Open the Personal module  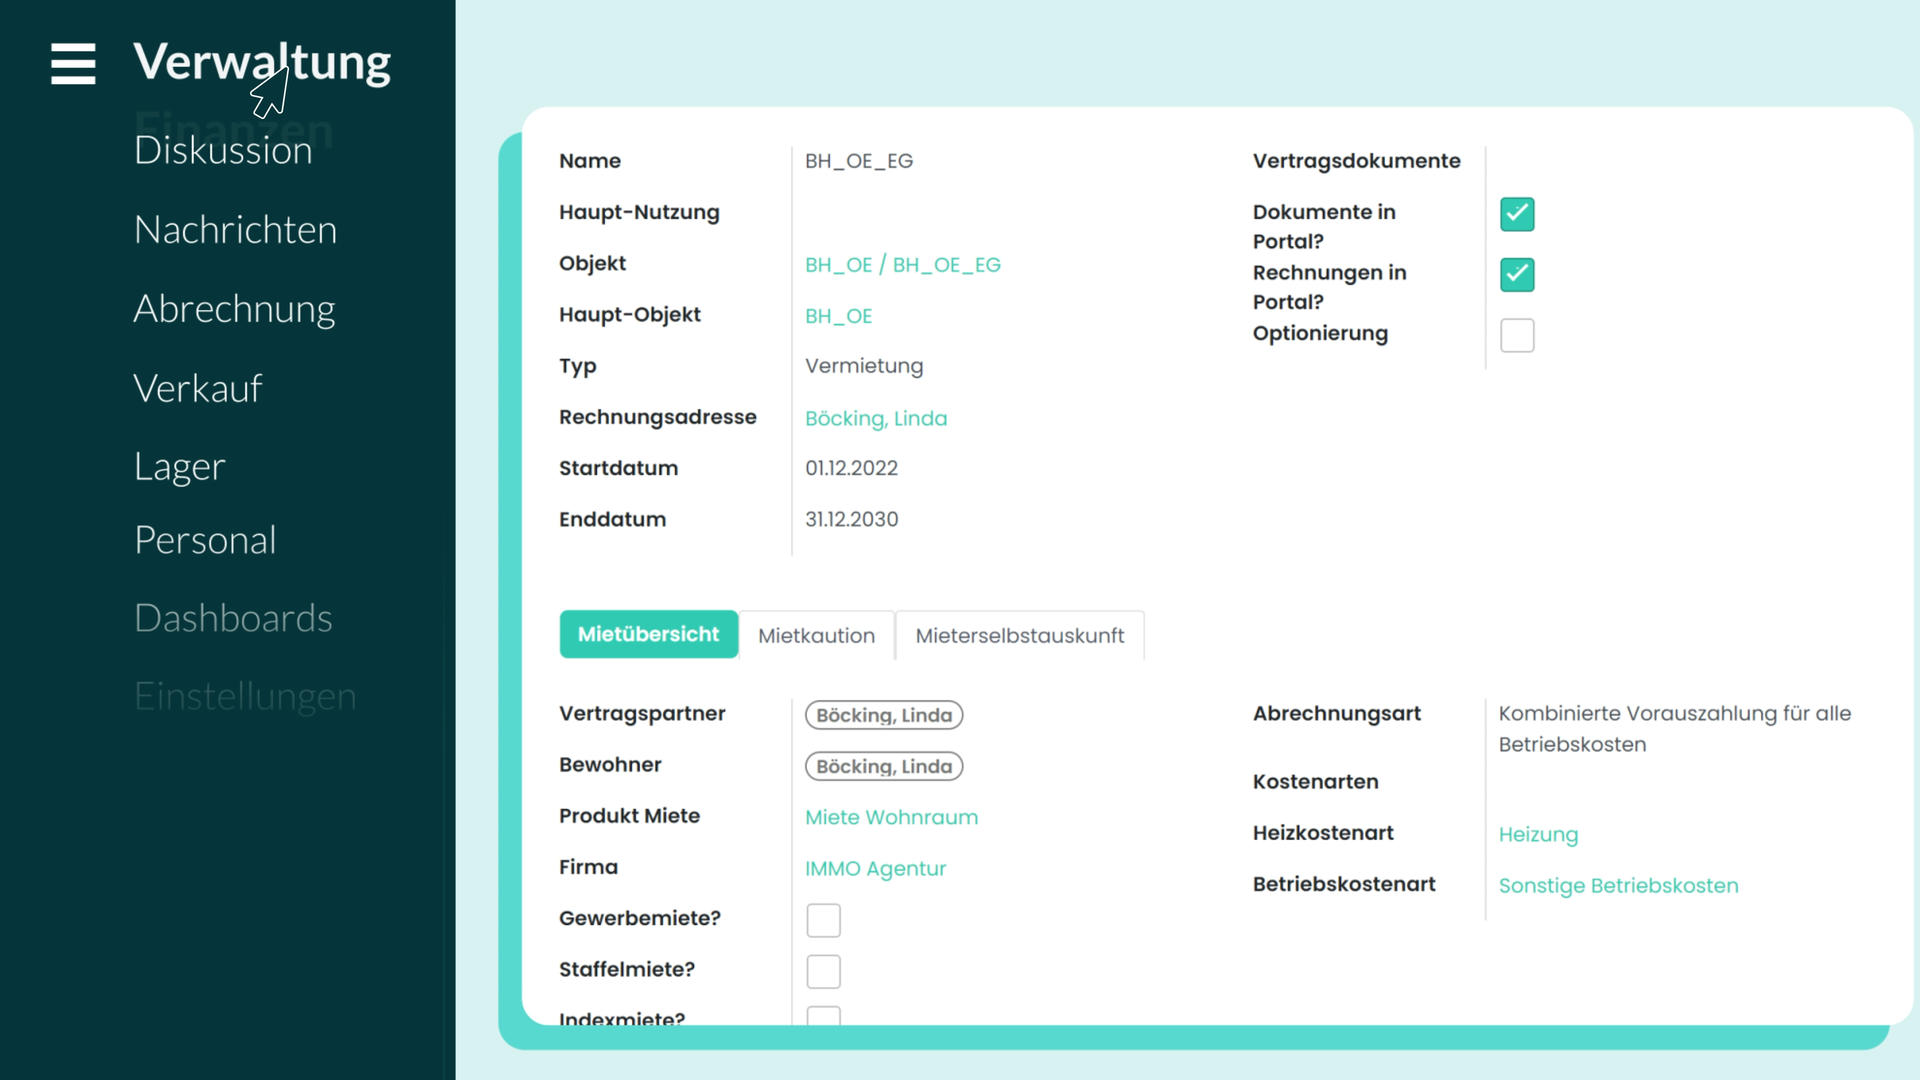click(x=205, y=540)
